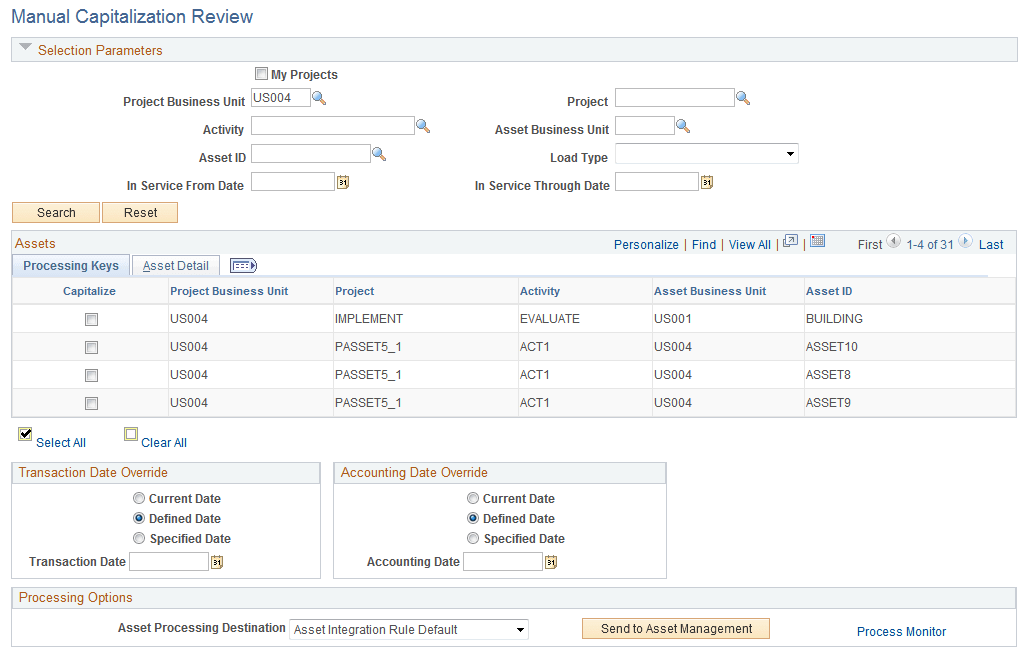Click the Activity lookup magnifier icon
The height and width of the screenshot is (663, 1032).
(423, 126)
